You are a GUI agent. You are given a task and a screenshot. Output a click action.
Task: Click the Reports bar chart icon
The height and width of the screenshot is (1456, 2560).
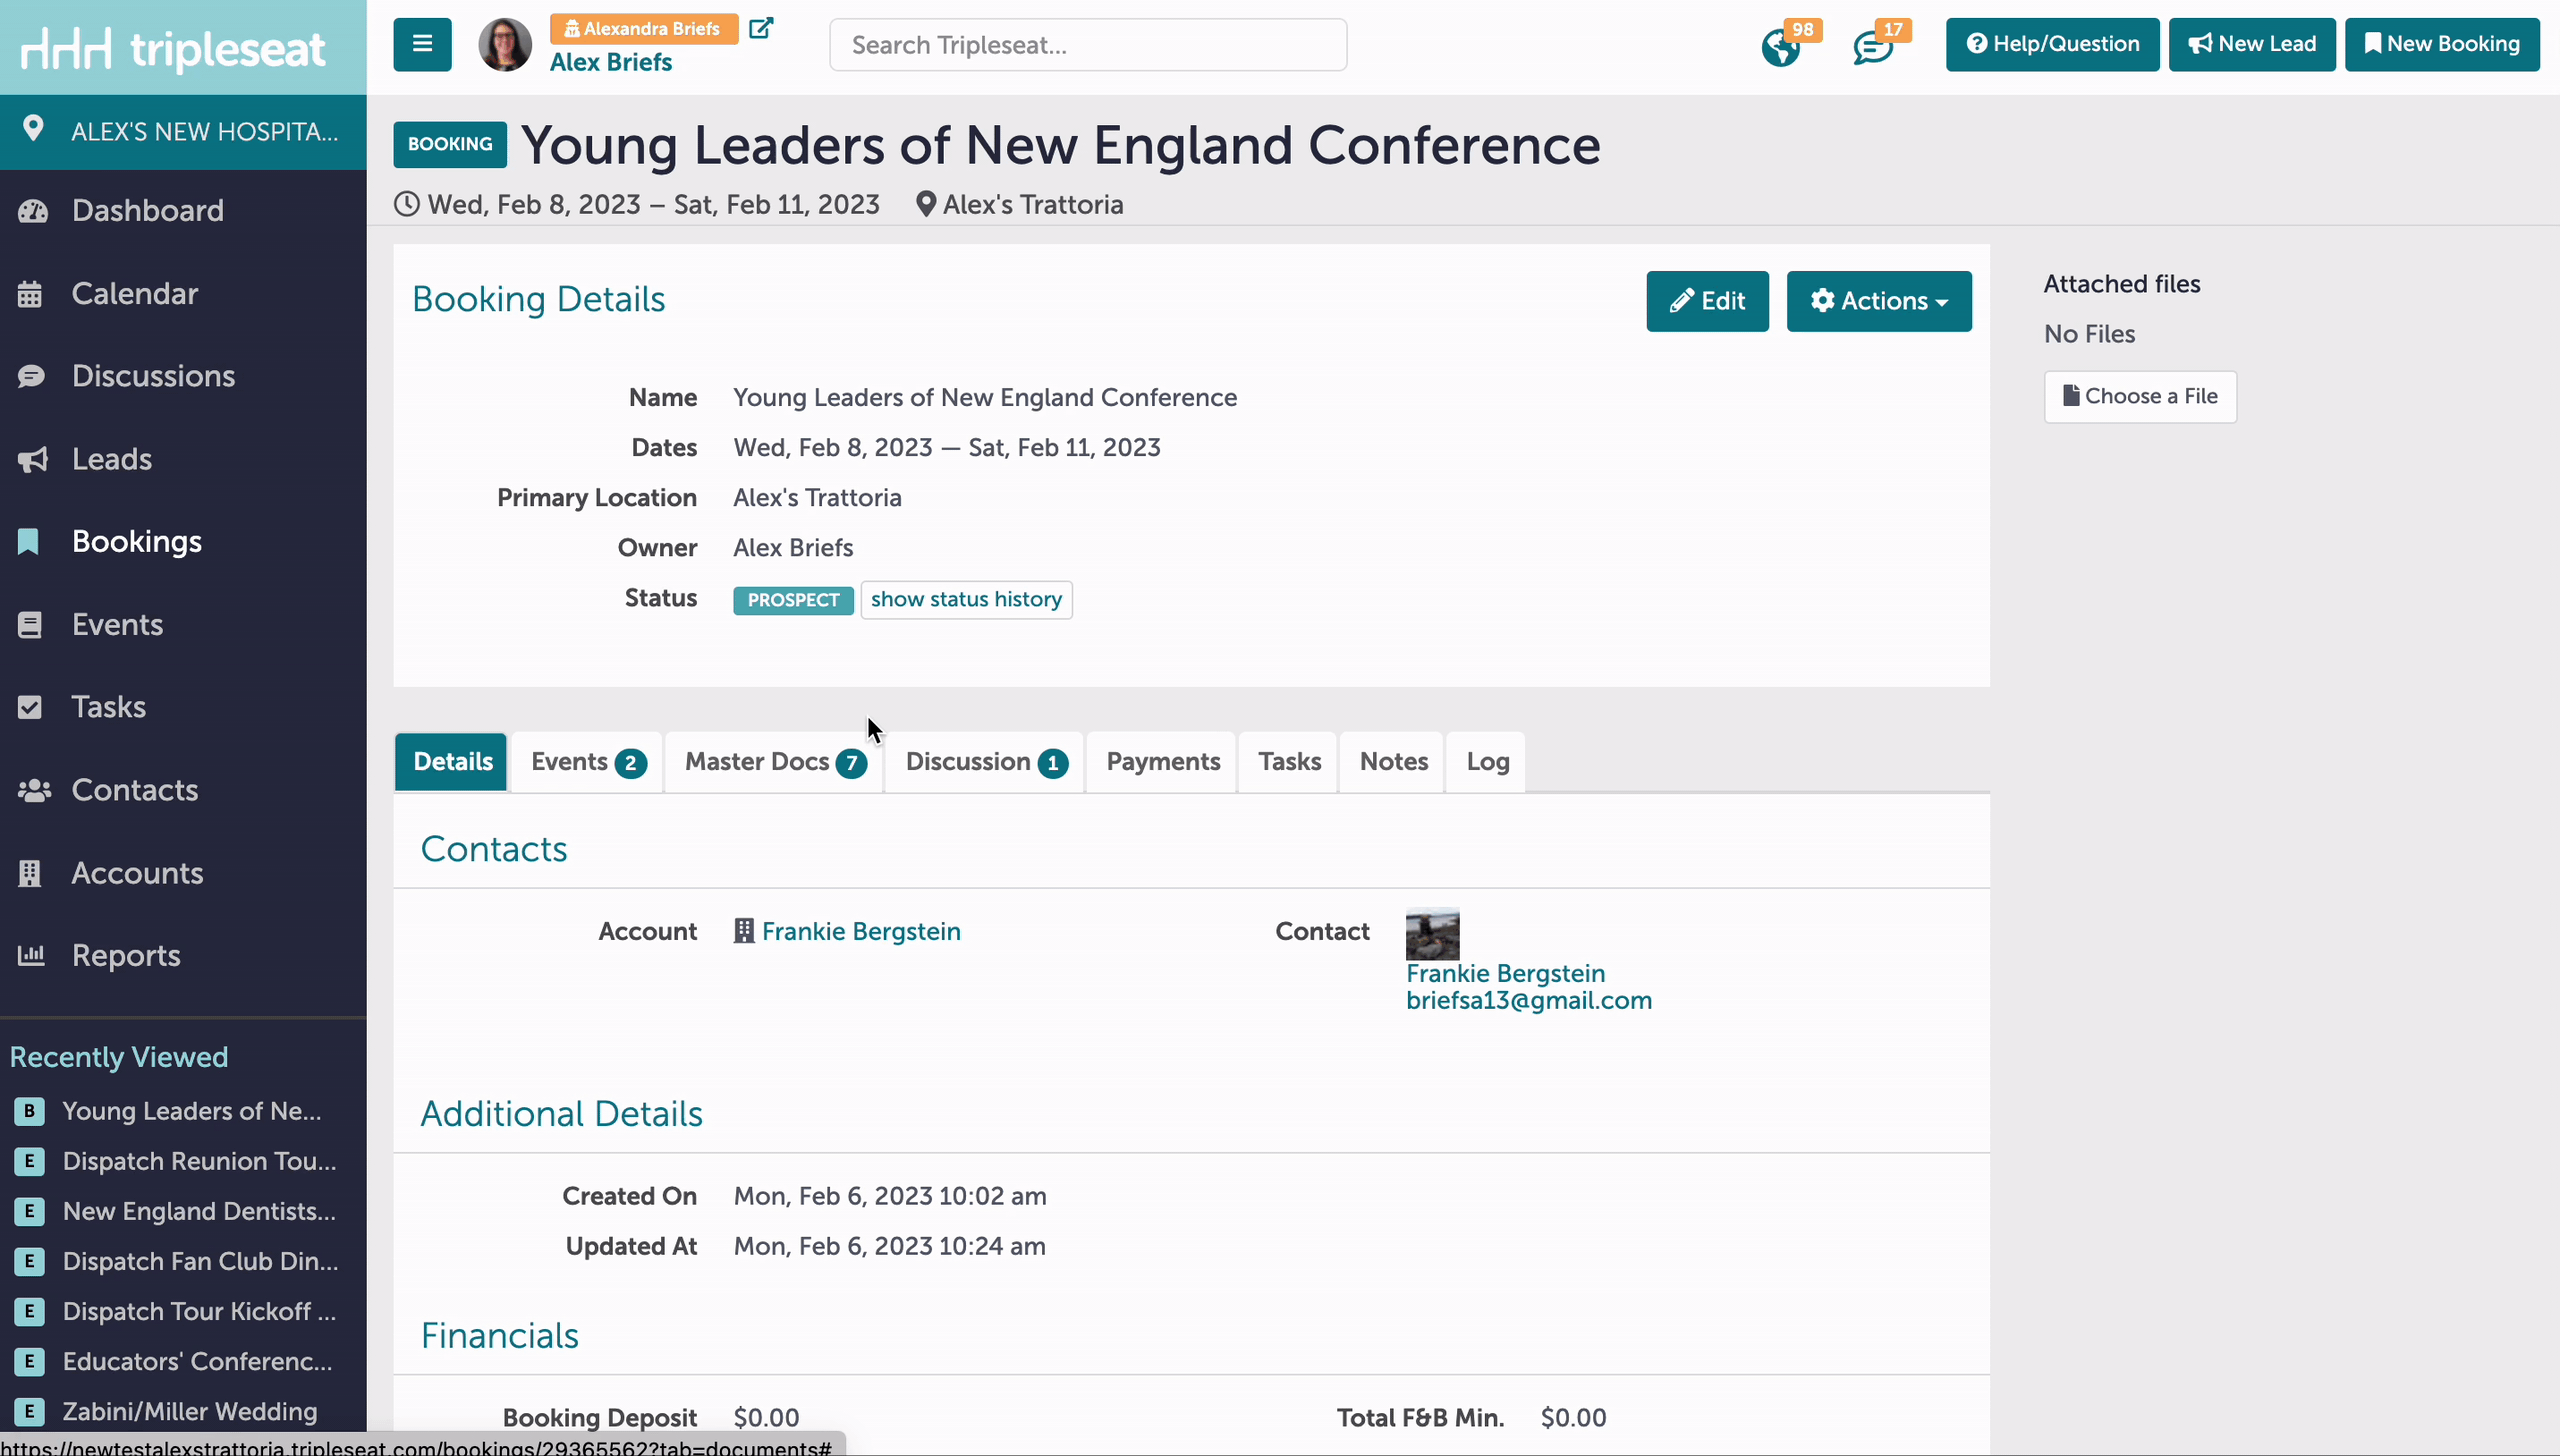[31, 955]
